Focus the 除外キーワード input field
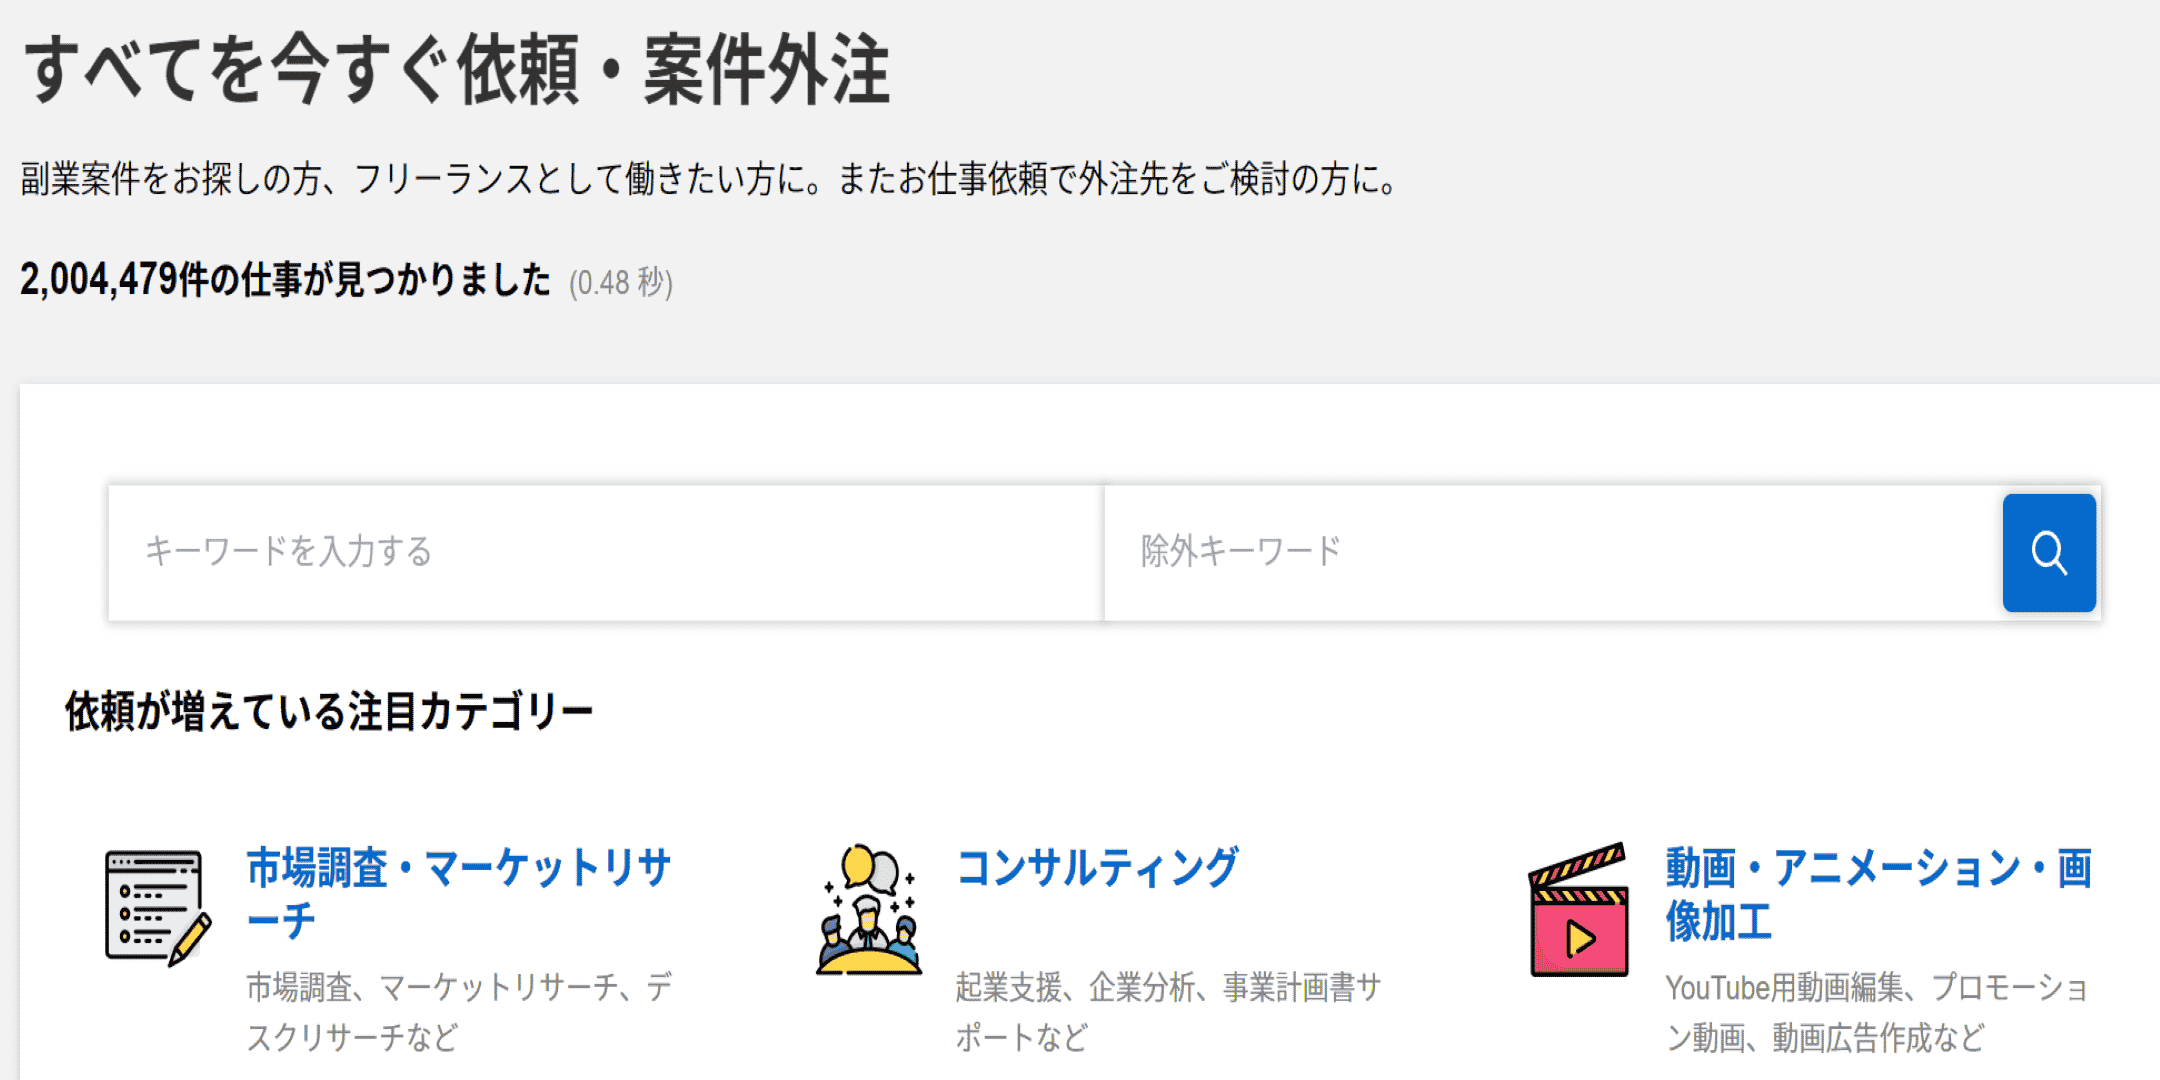This screenshot has height=1080, width=2160. click(1553, 553)
